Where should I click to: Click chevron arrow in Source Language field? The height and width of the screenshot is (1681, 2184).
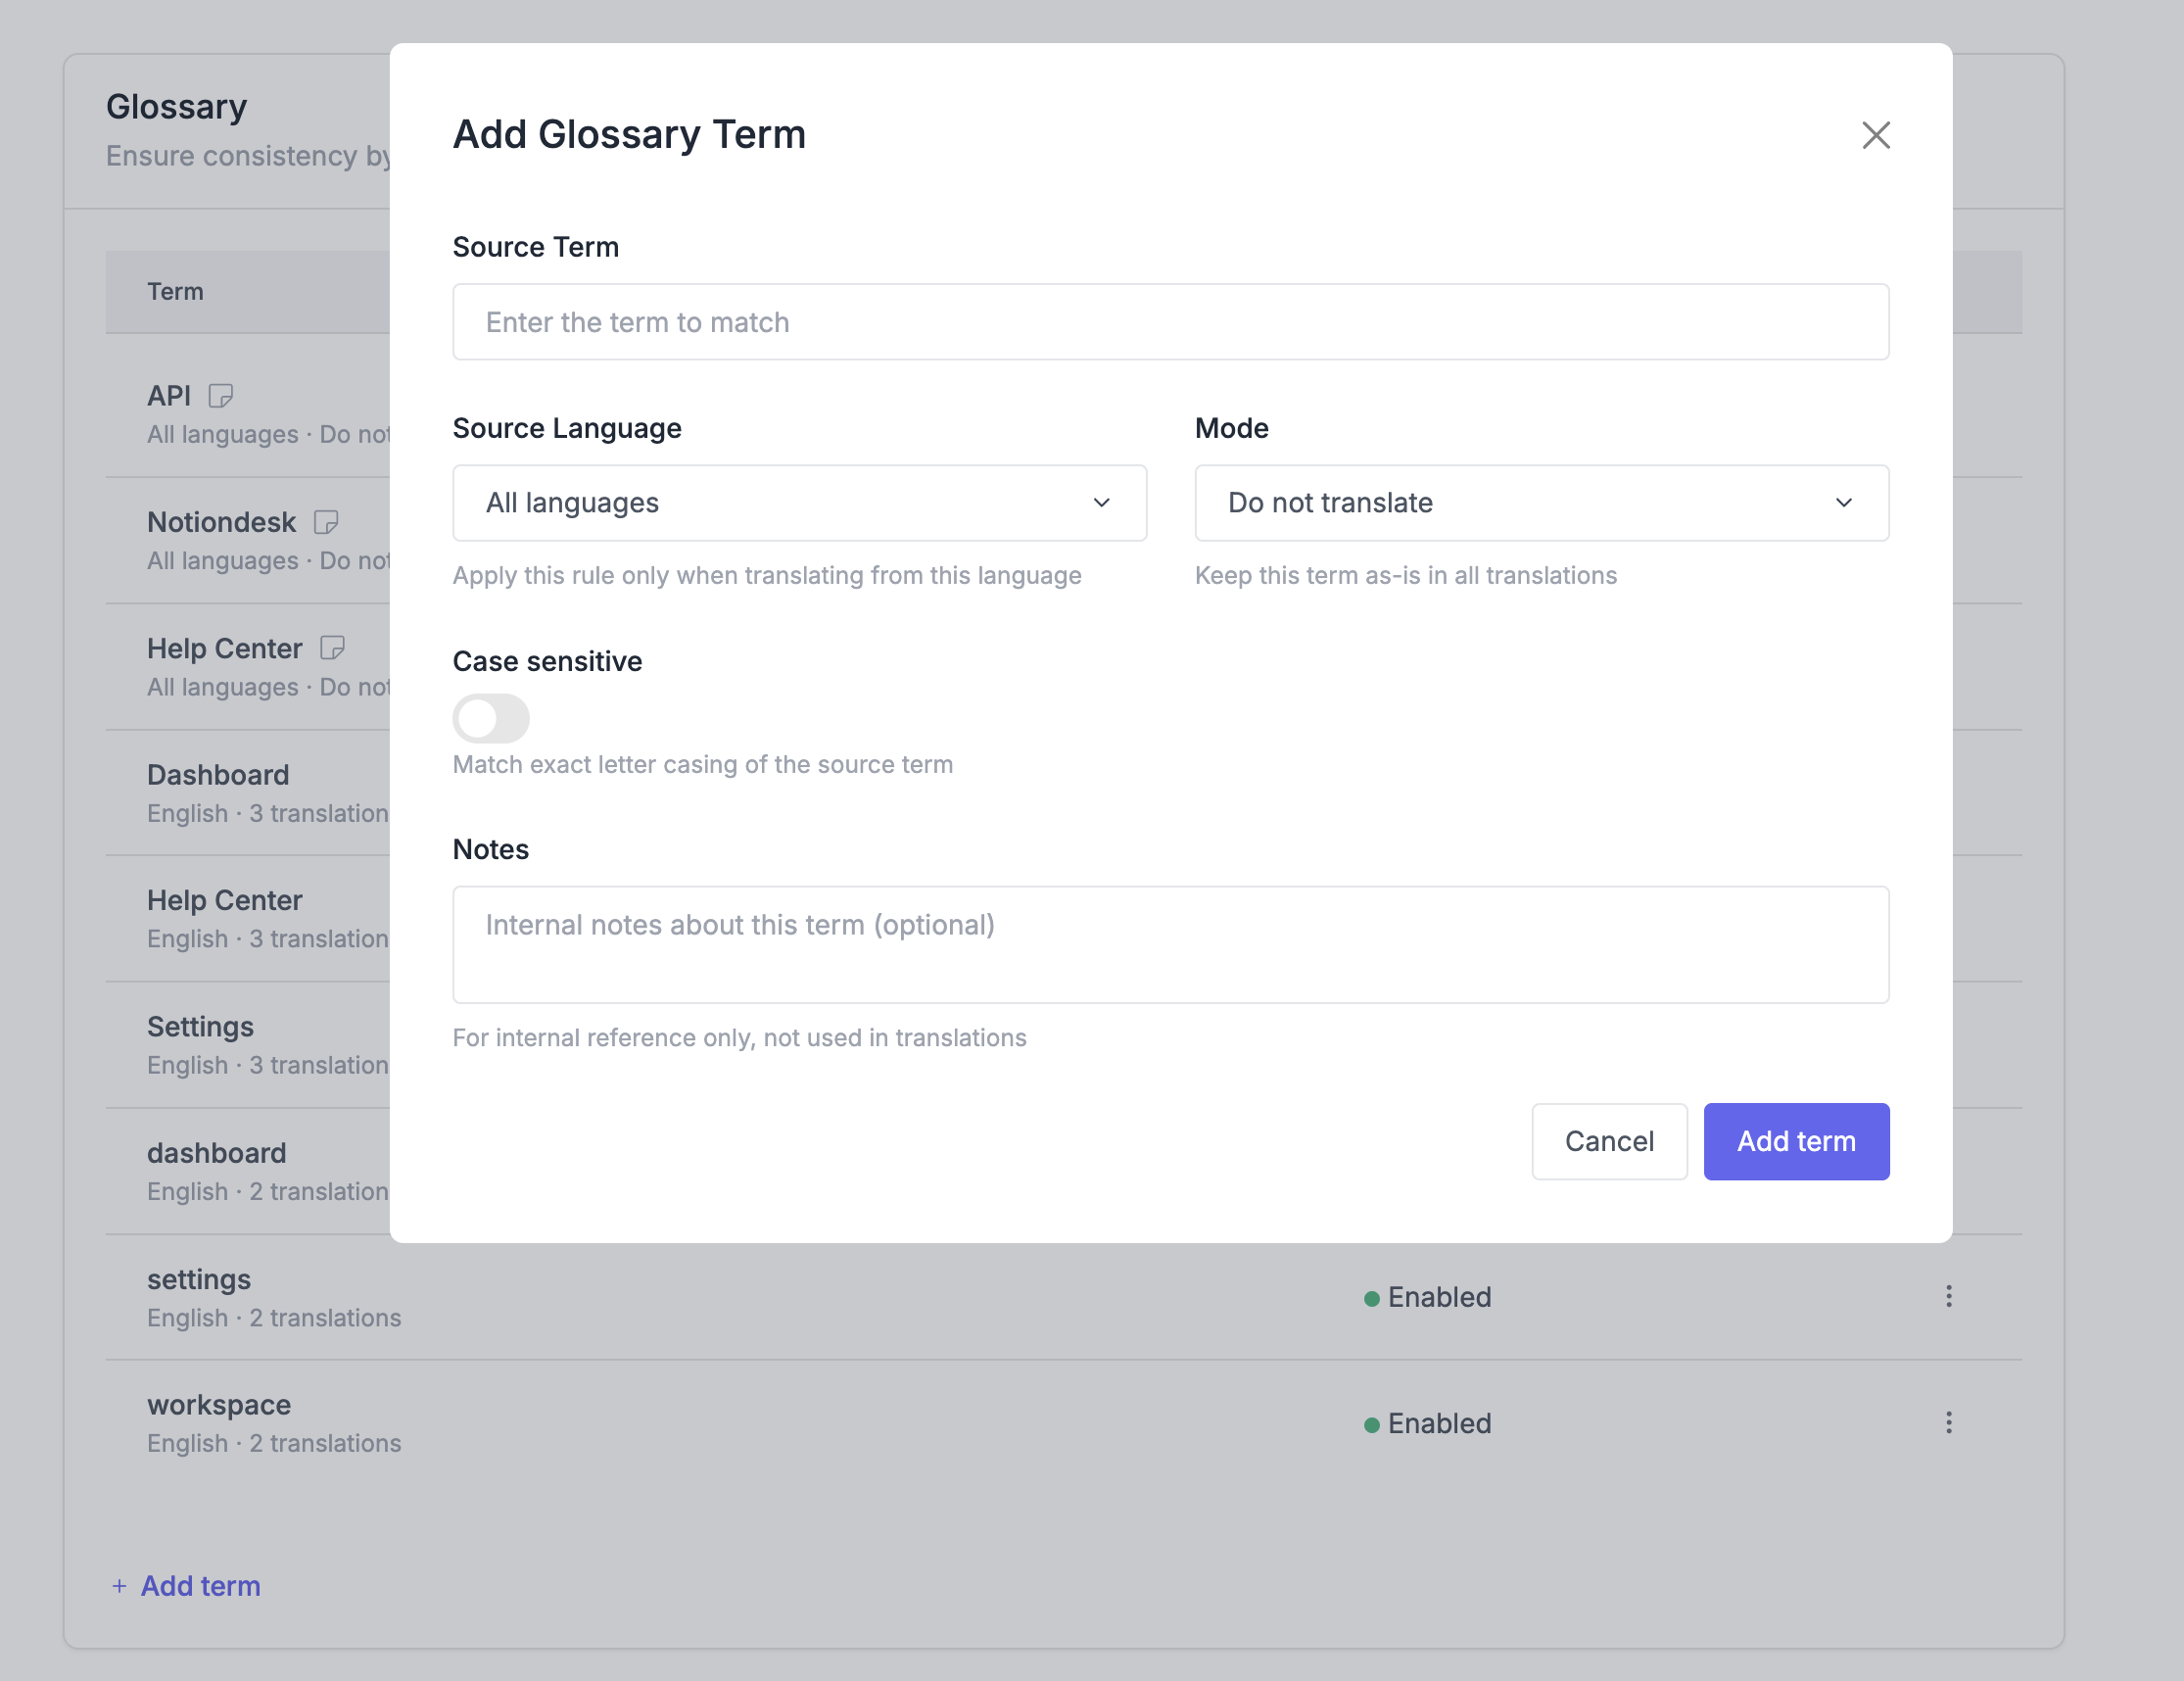click(1101, 503)
